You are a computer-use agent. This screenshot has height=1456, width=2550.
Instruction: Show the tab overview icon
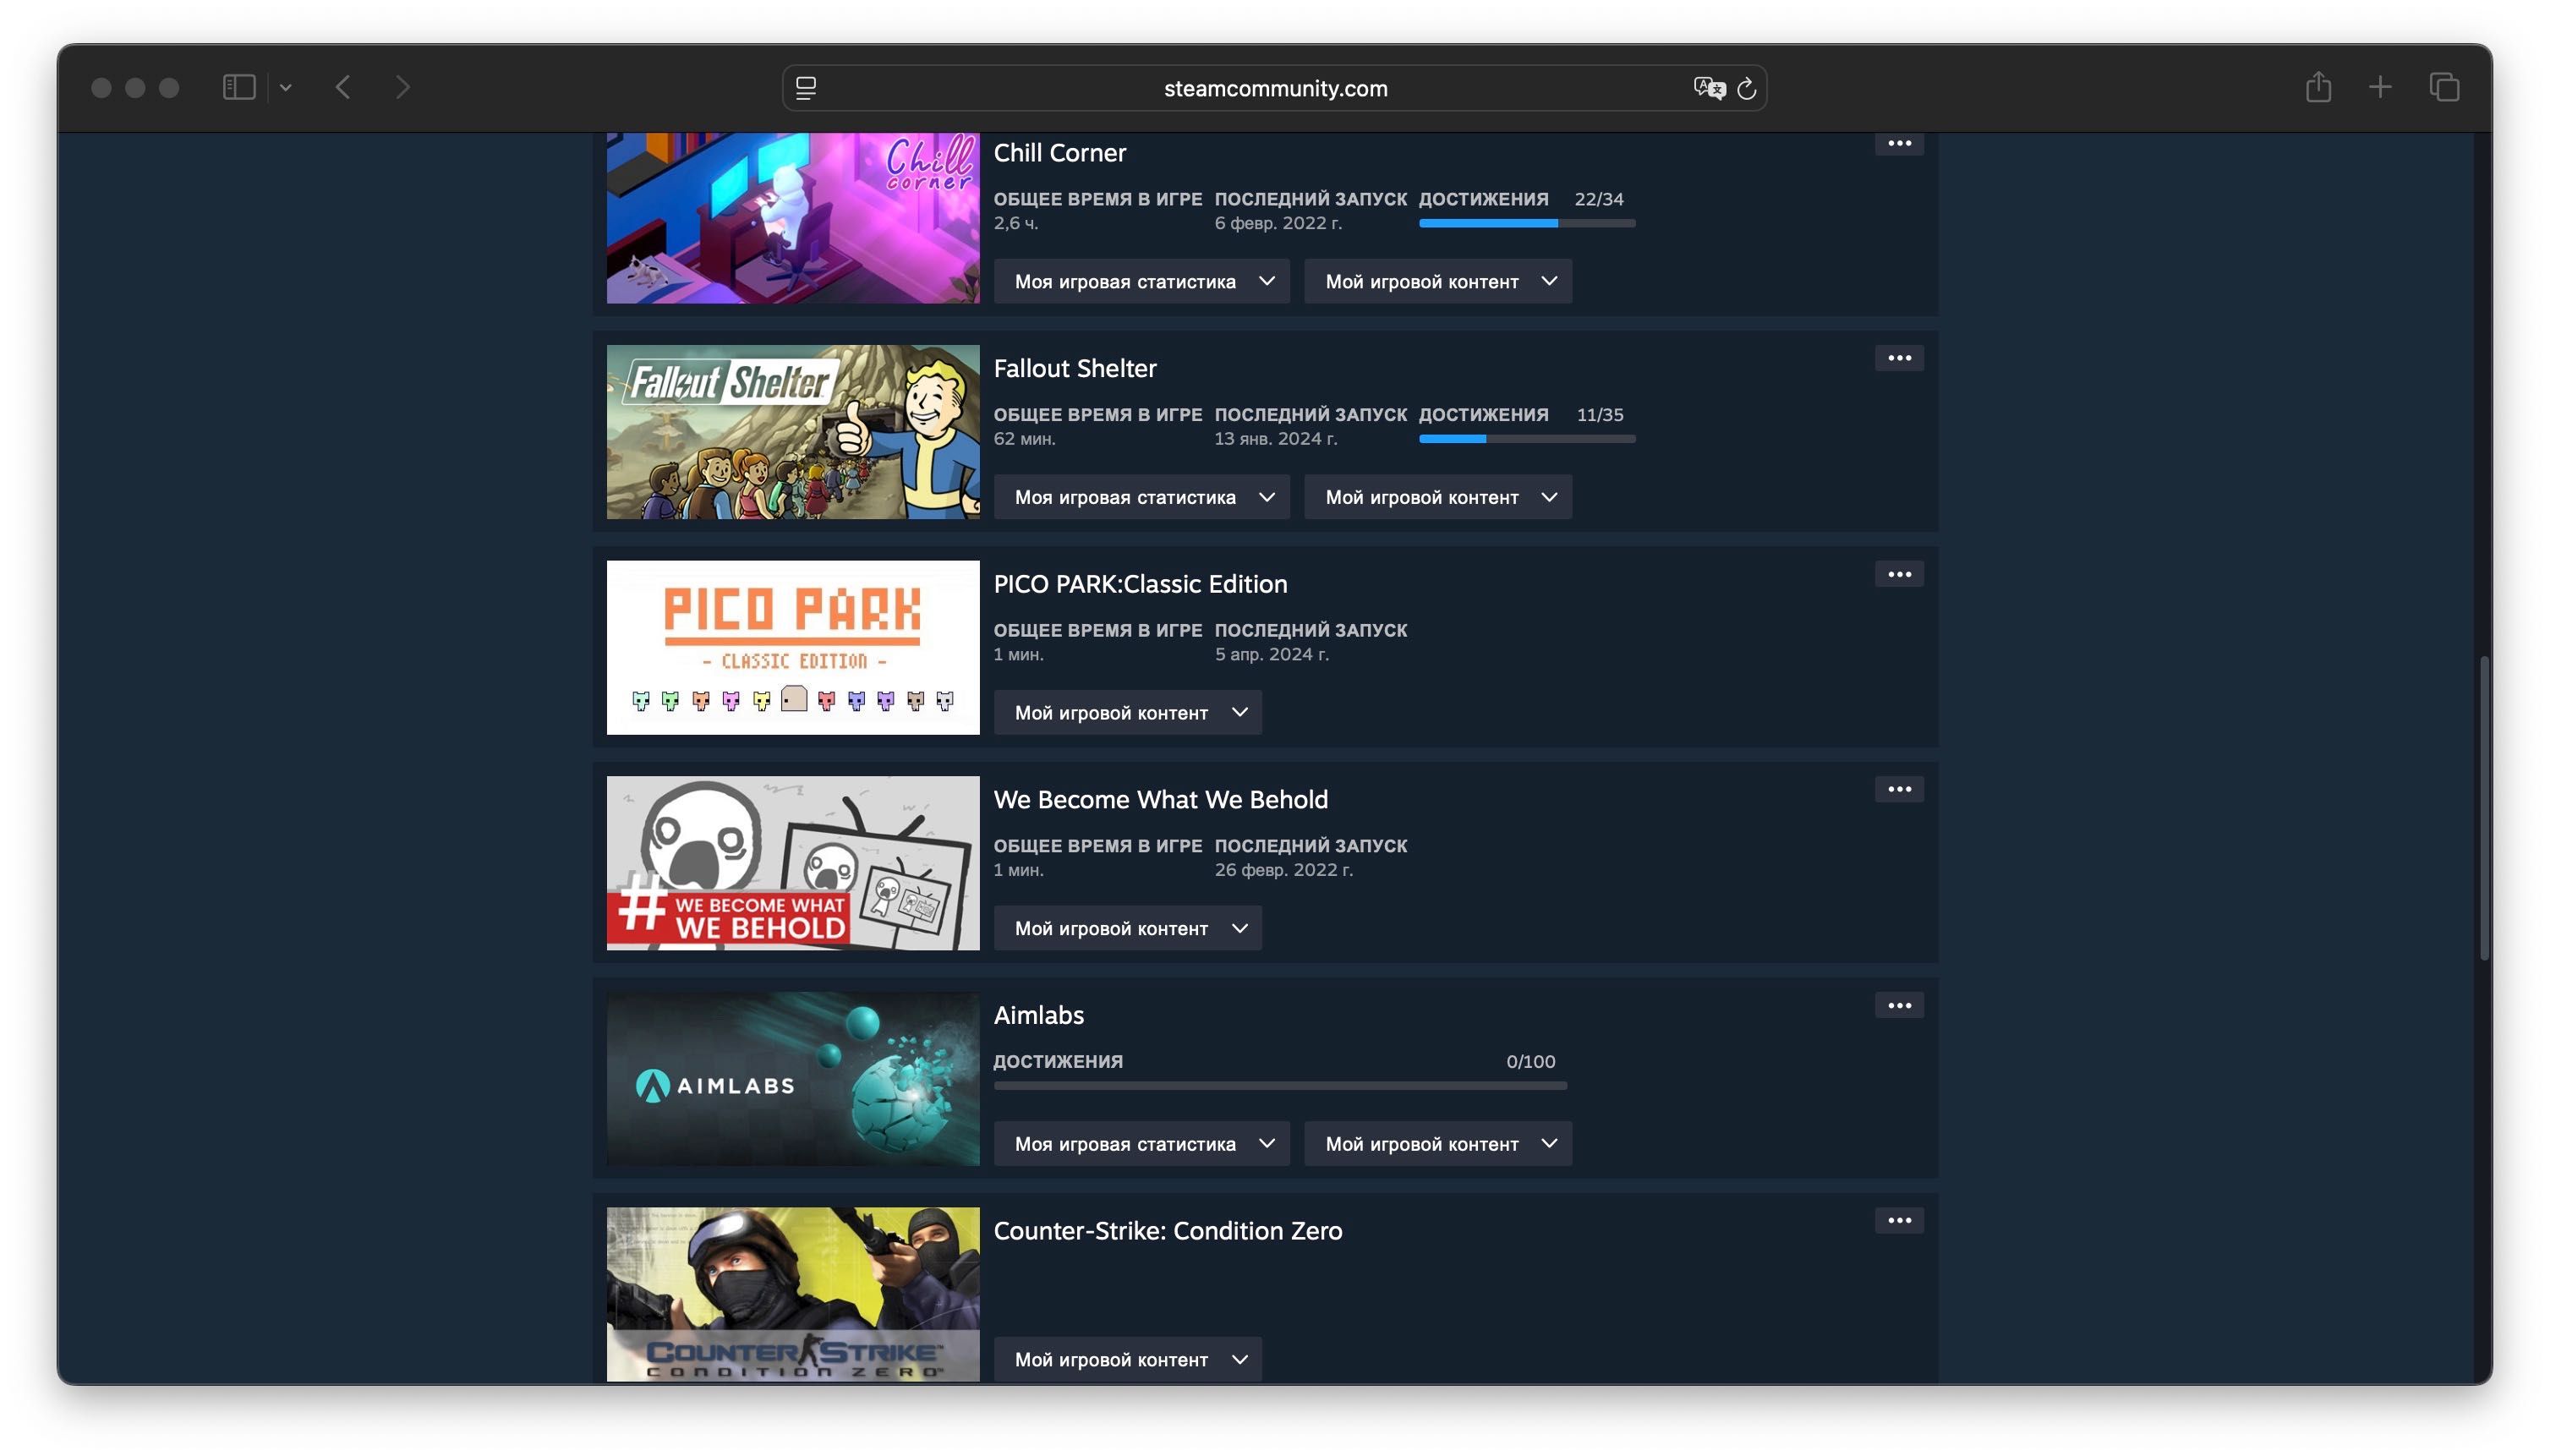point(2444,88)
